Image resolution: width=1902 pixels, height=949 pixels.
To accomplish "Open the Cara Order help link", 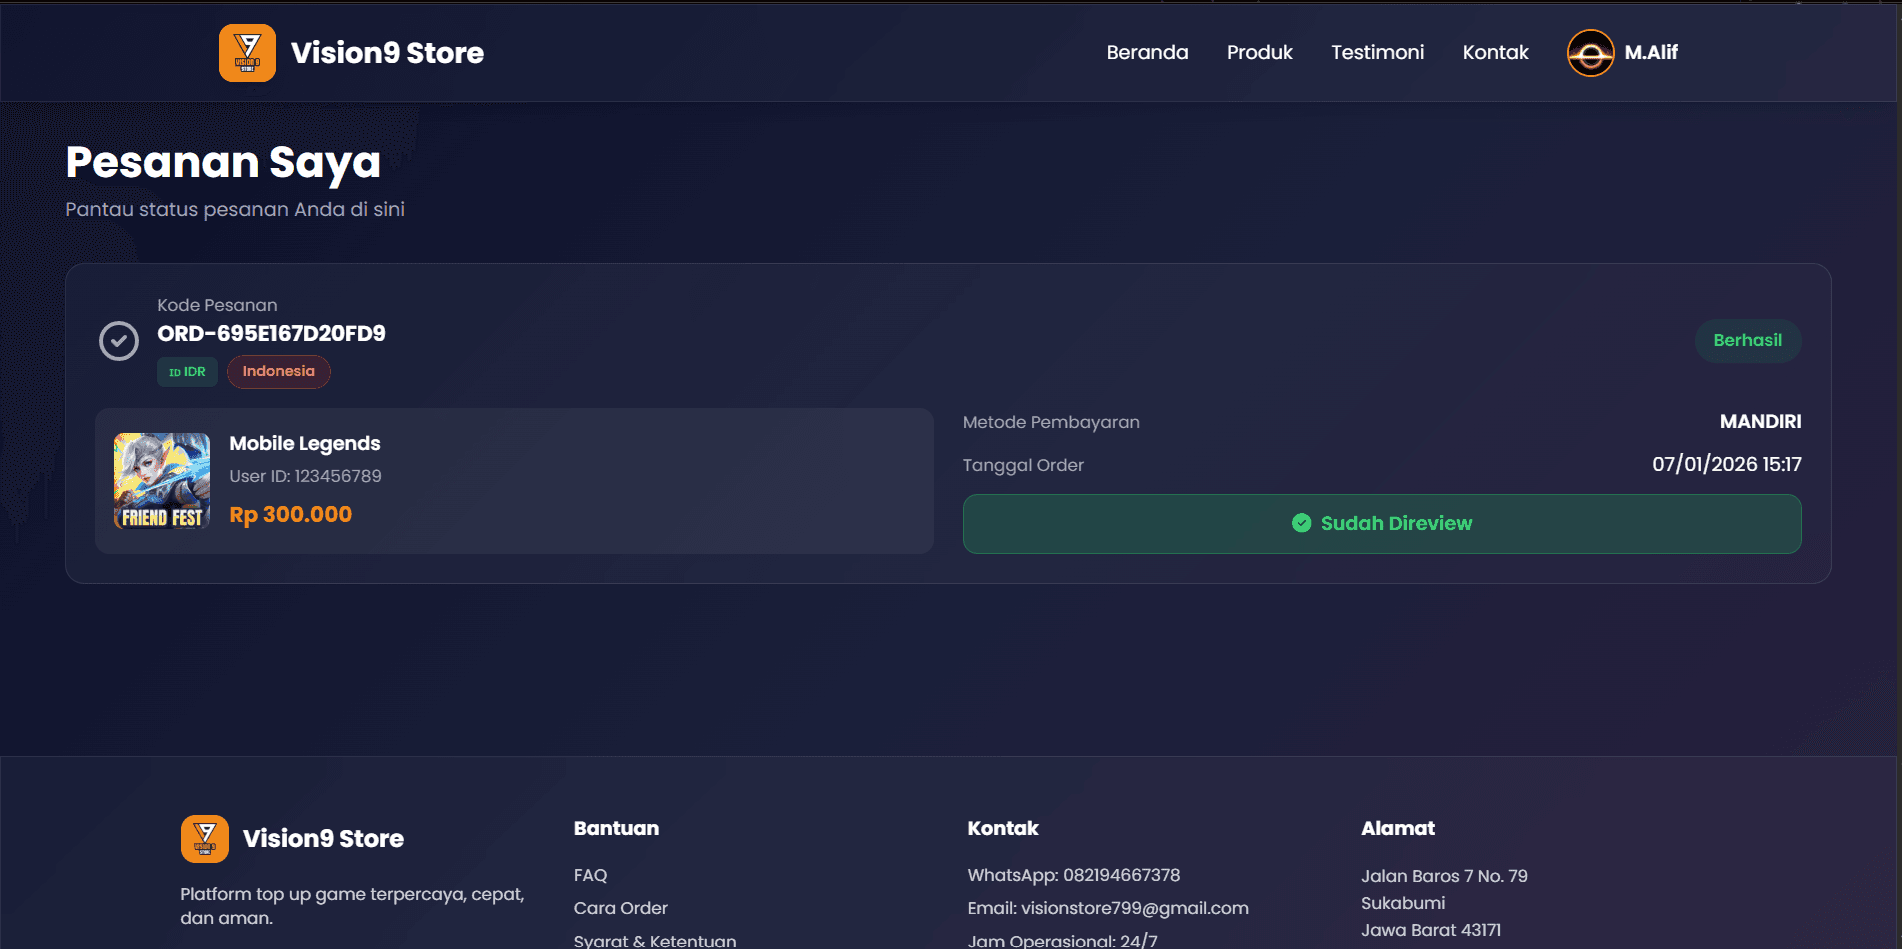I will point(620,908).
